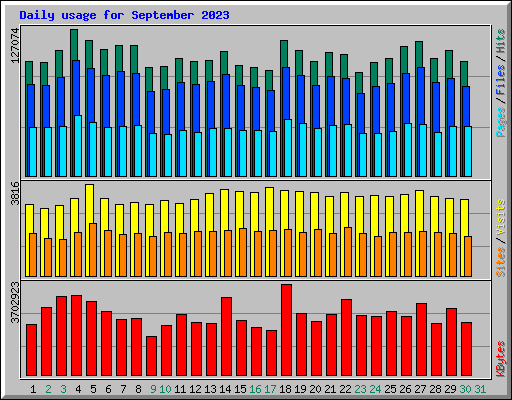Image resolution: width=512 pixels, height=400 pixels.
Task: Click day label 7 on the x-axis
Action: [123, 389]
